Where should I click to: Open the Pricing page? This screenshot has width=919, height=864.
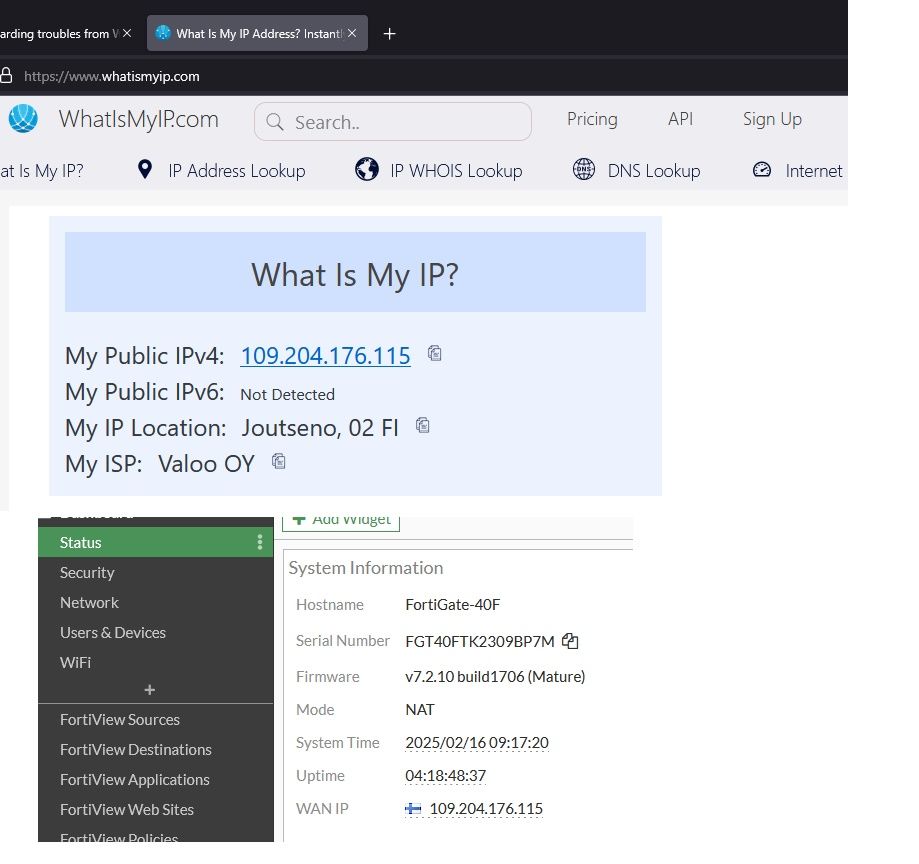pyautogui.click(x=592, y=119)
